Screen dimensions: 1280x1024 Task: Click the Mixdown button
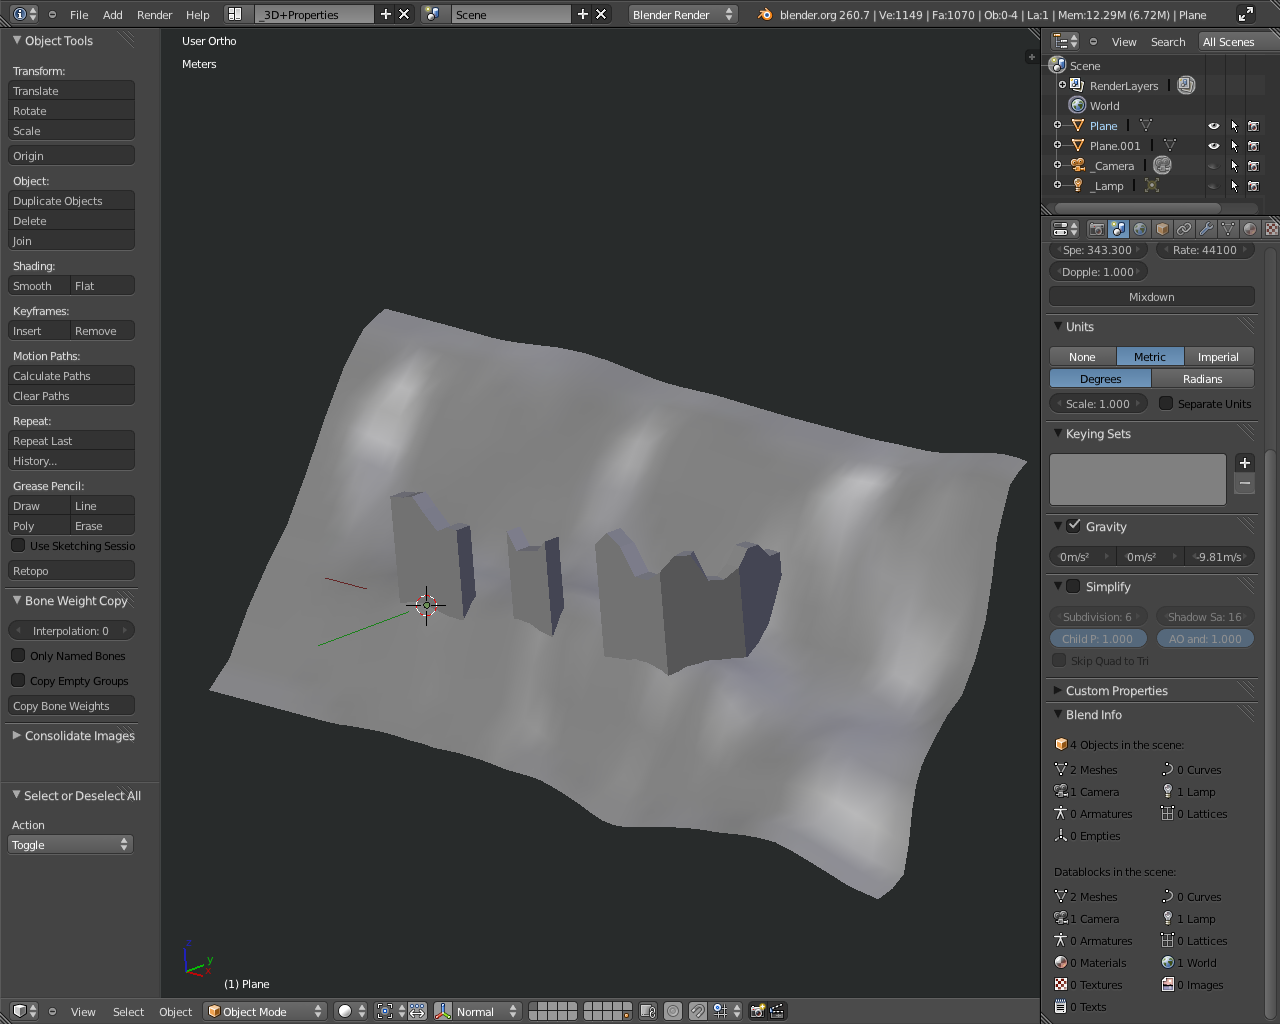click(1151, 297)
